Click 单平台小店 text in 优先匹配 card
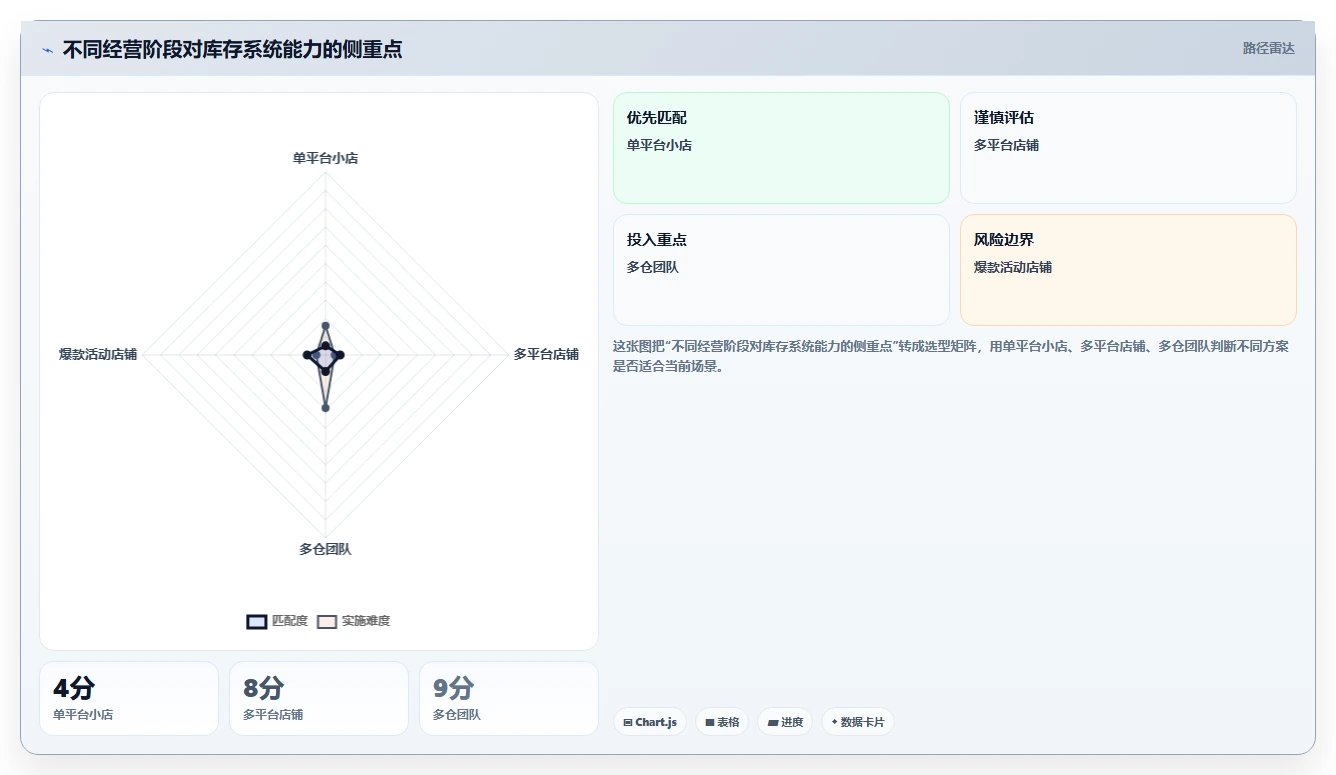 [x=659, y=145]
